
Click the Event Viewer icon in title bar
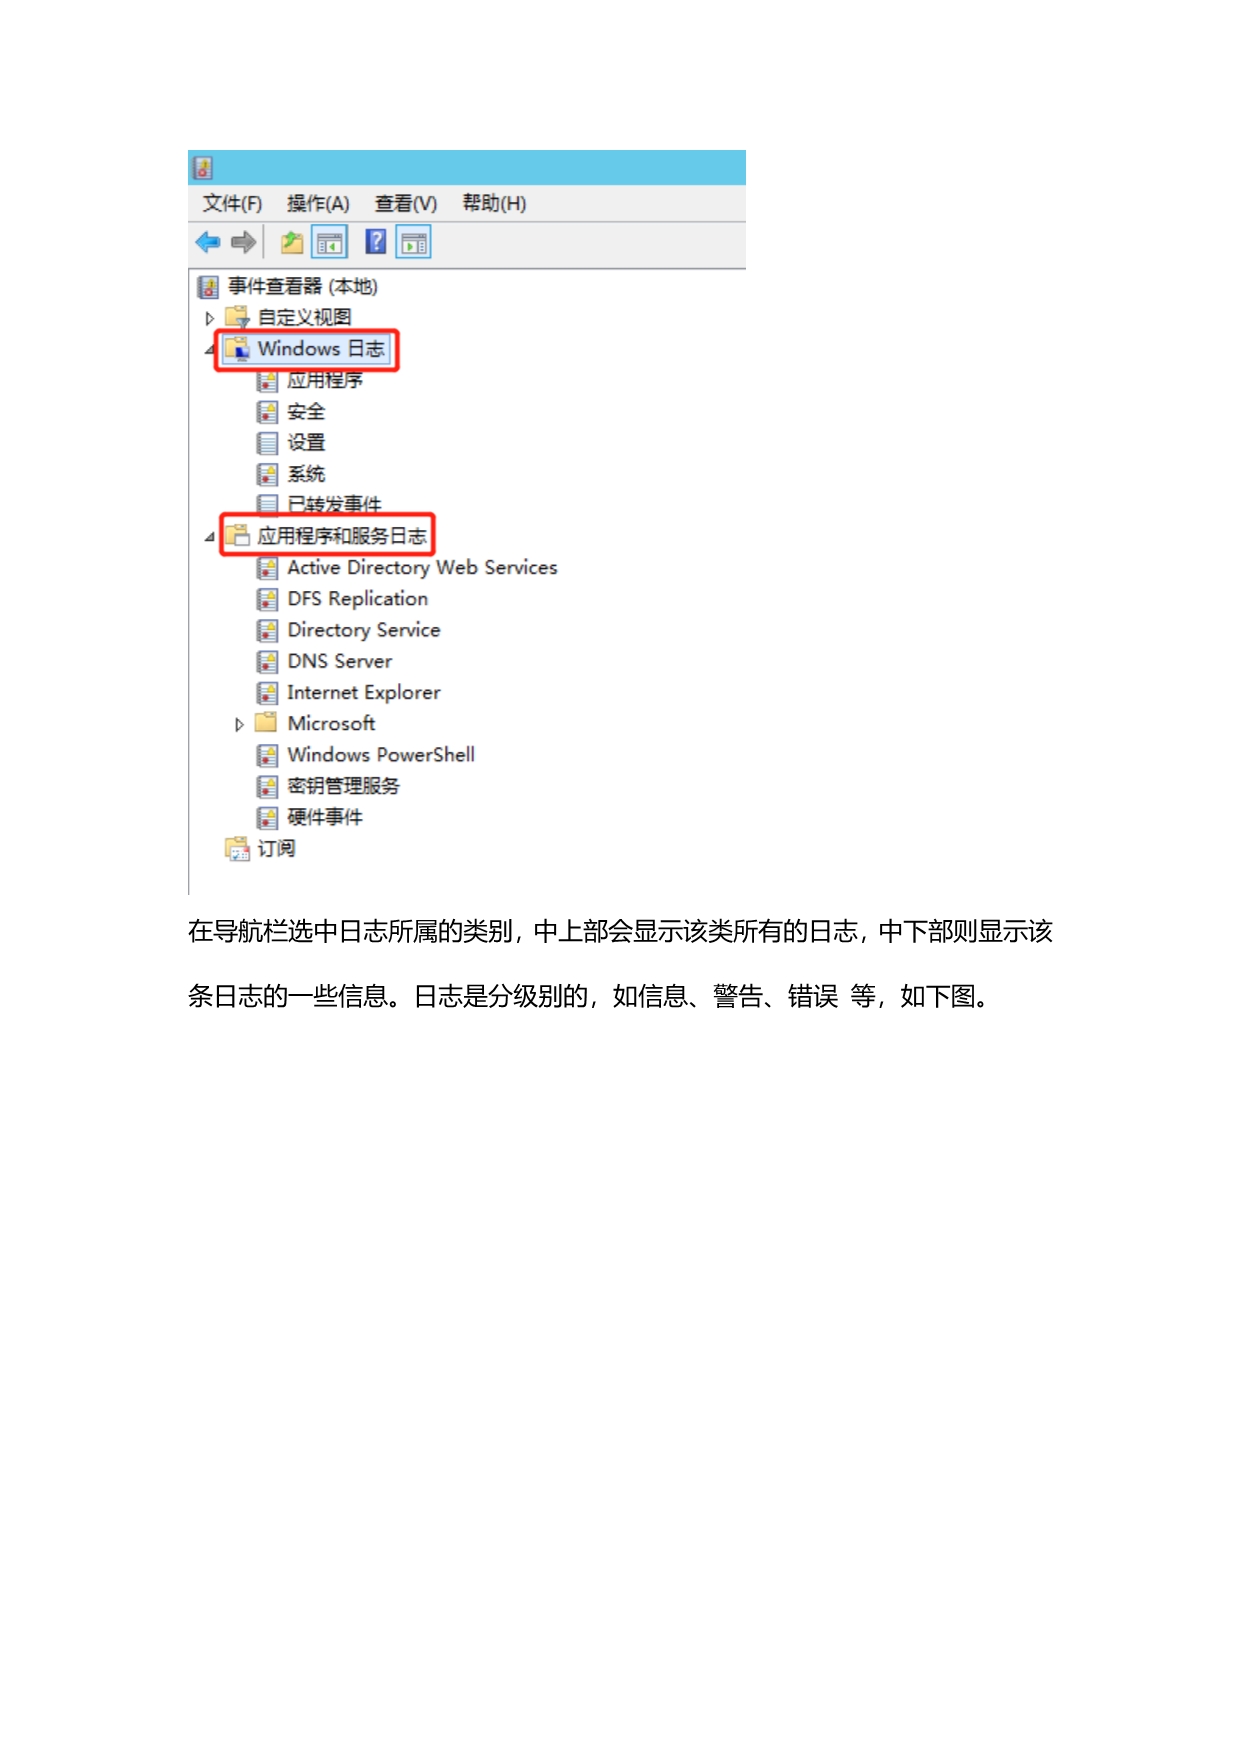coord(203,168)
